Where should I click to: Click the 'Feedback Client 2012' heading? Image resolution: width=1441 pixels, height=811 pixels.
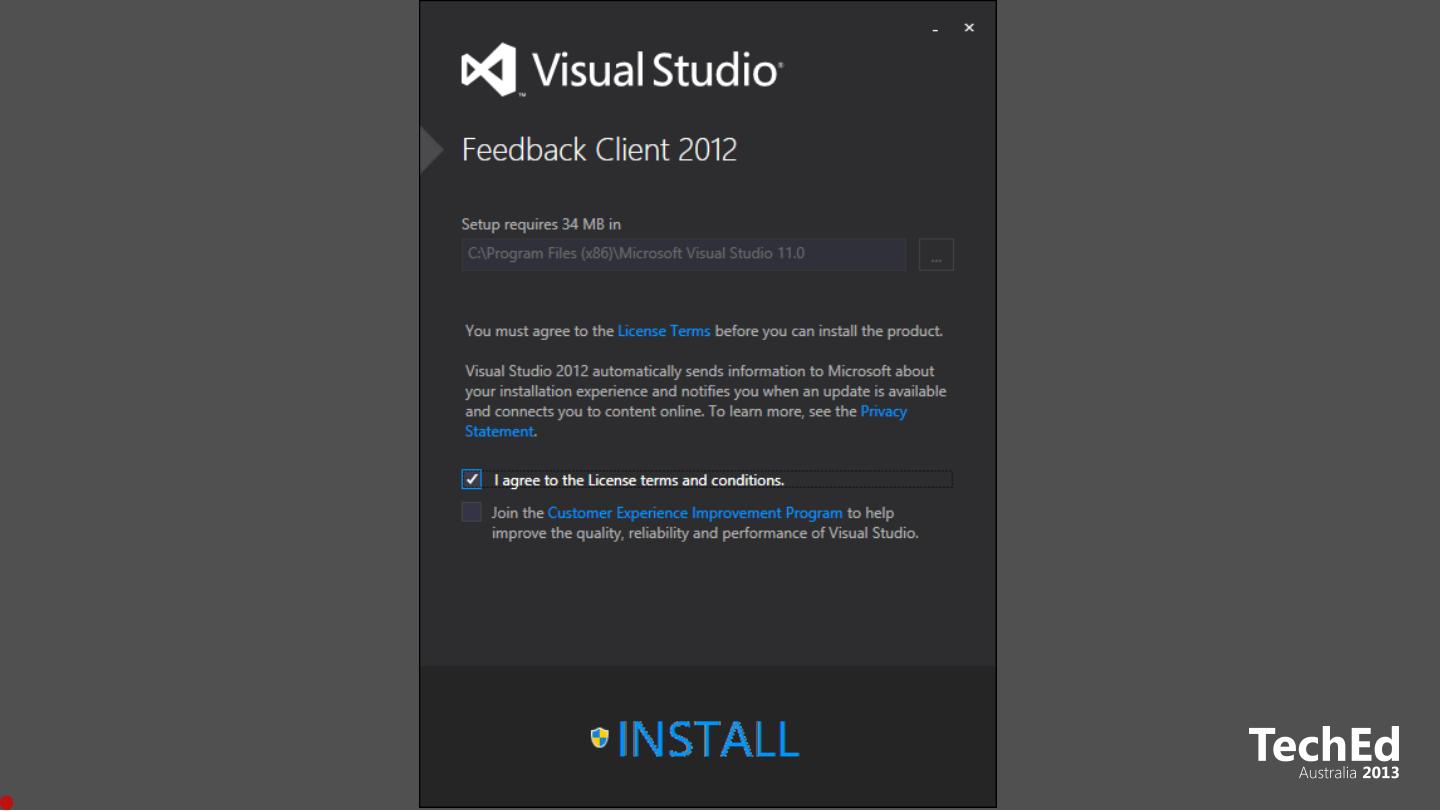[x=599, y=150]
